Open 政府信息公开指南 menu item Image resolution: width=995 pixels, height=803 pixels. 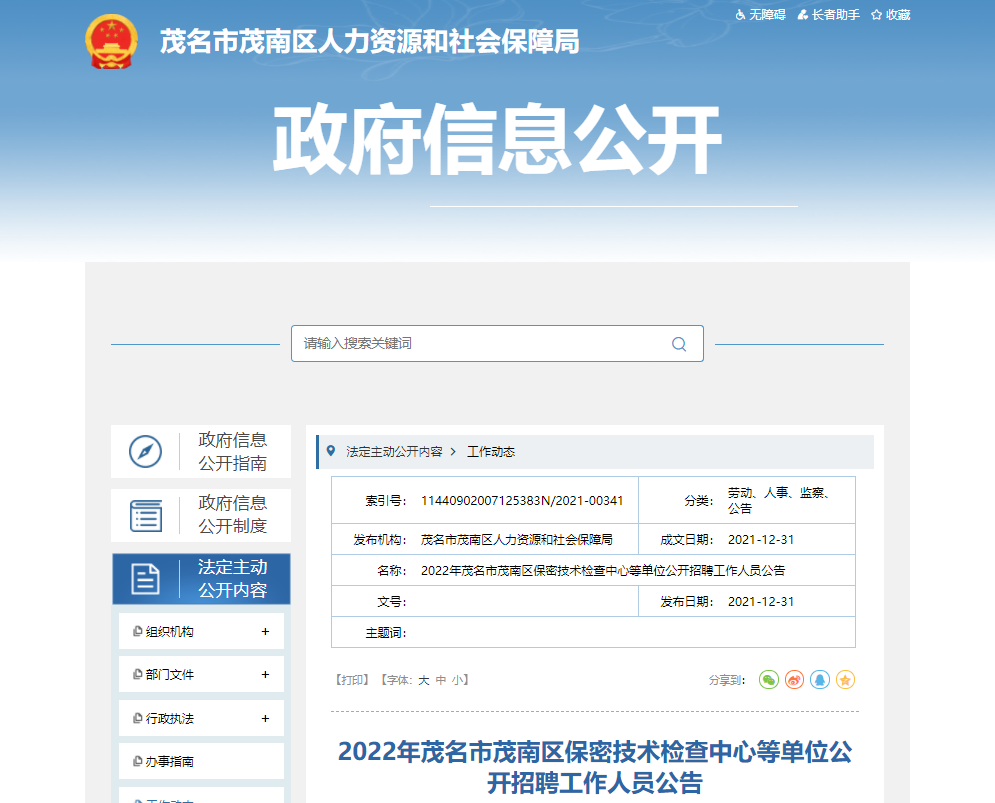201,451
